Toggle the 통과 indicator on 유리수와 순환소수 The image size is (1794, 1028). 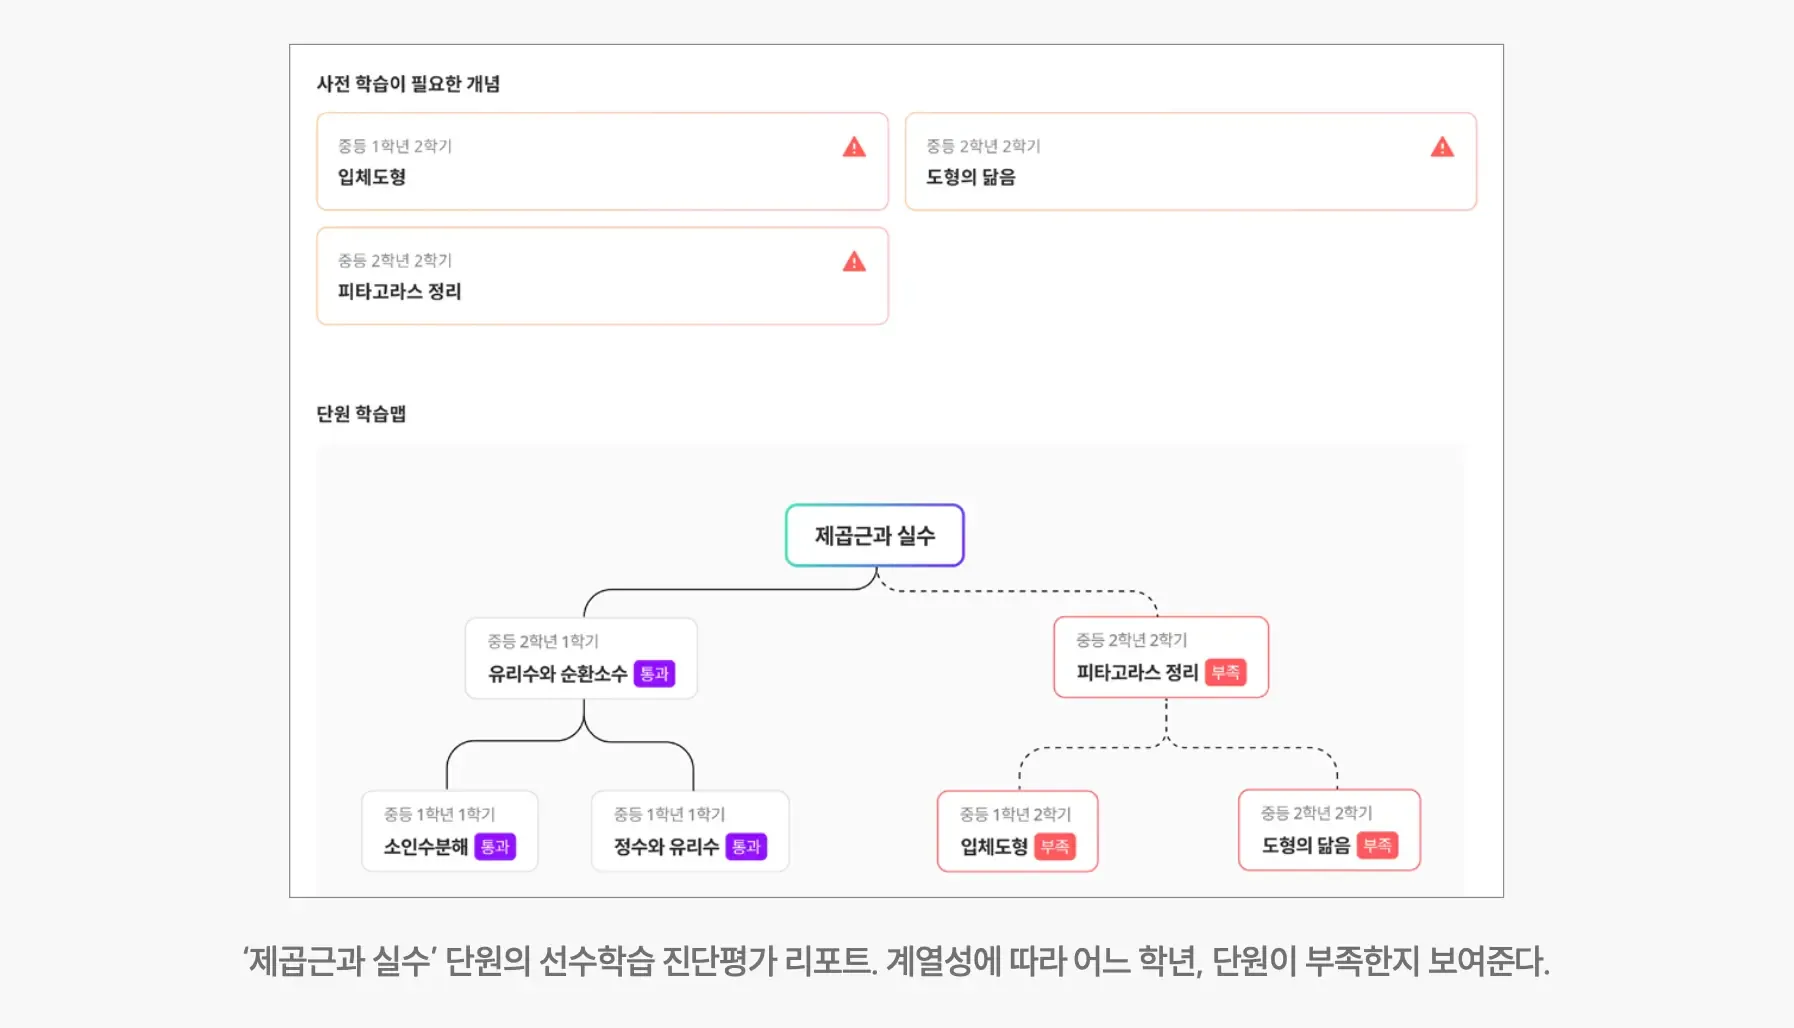coord(656,673)
